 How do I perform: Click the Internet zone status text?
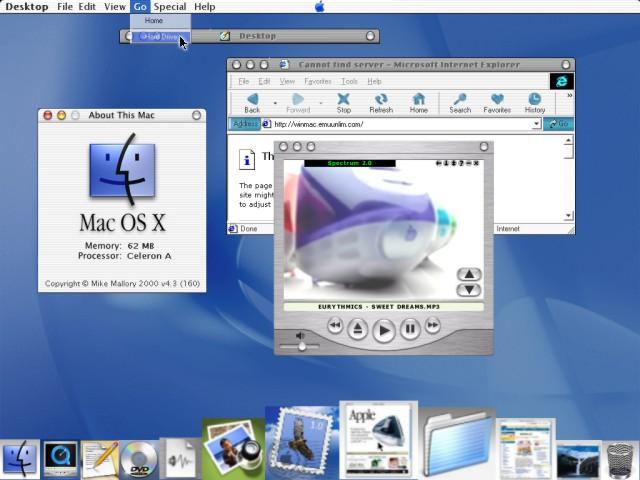[x=508, y=229]
